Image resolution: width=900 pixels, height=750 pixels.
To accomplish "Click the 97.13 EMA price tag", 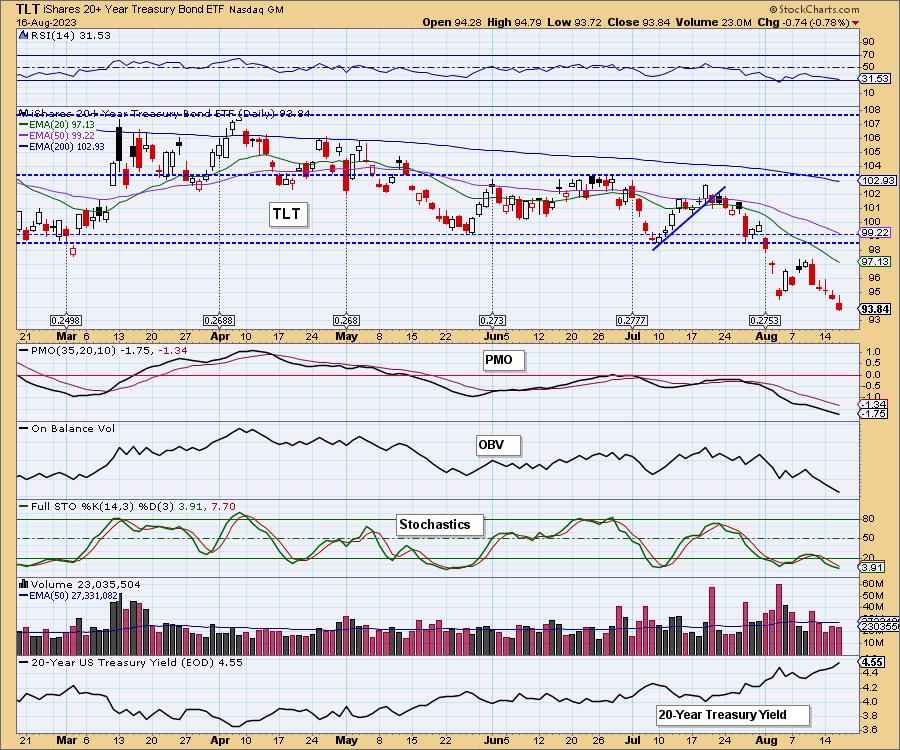I will click(x=875, y=262).
